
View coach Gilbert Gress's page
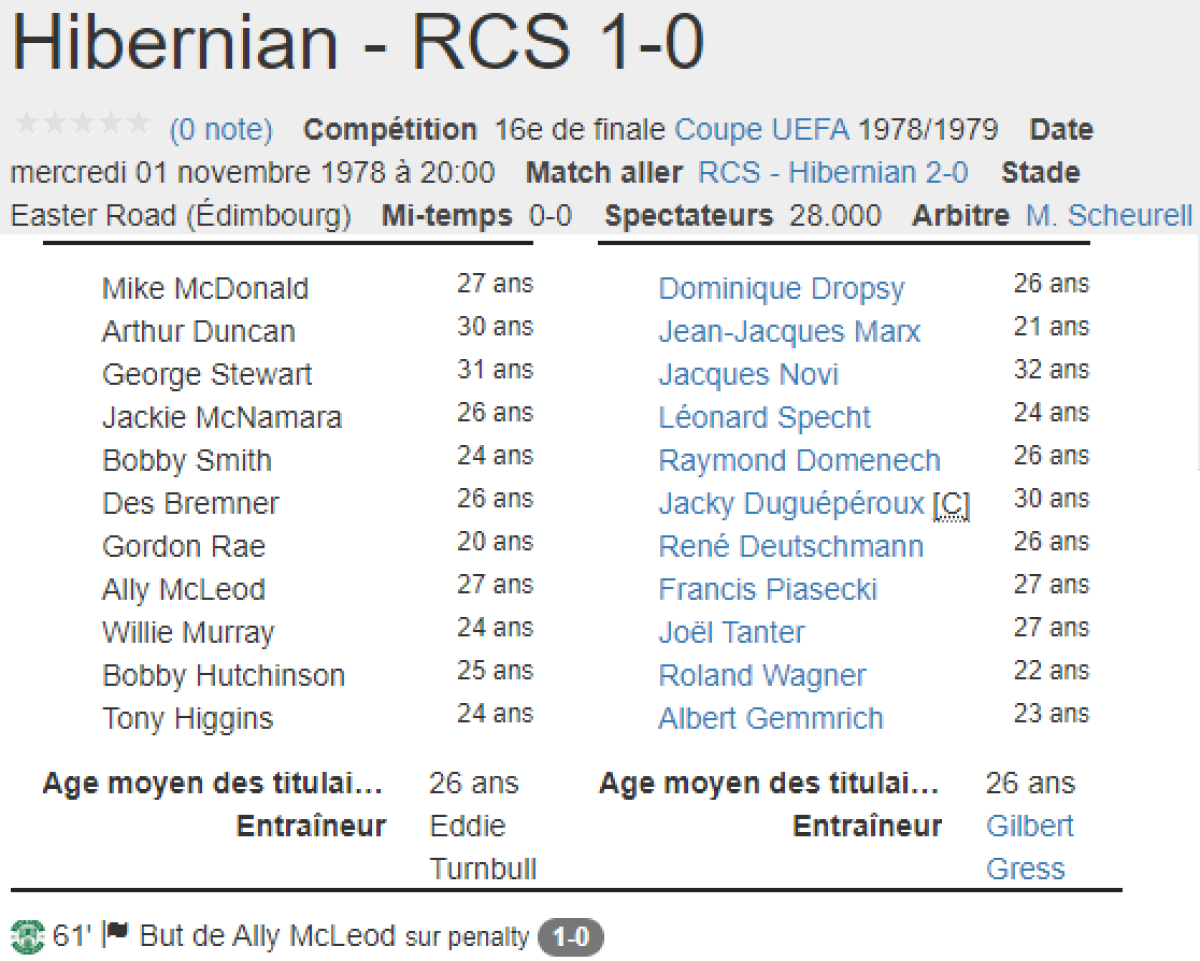tap(1029, 827)
